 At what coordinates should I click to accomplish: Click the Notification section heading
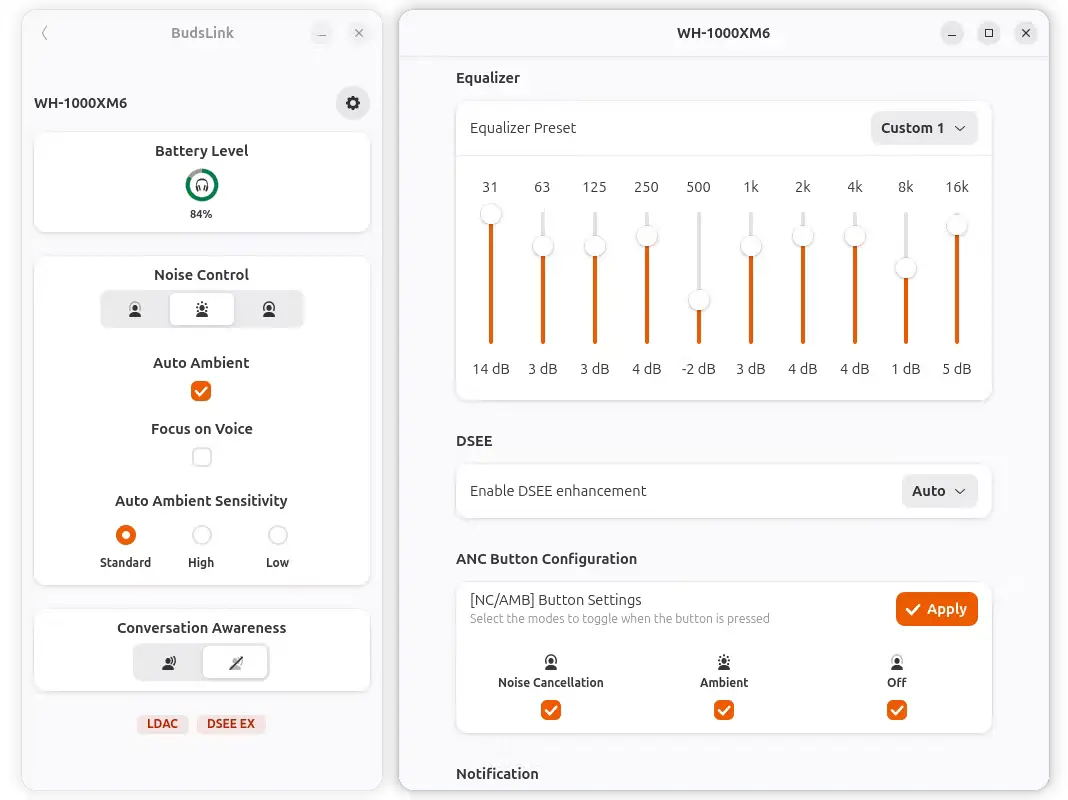(x=497, y=774)
